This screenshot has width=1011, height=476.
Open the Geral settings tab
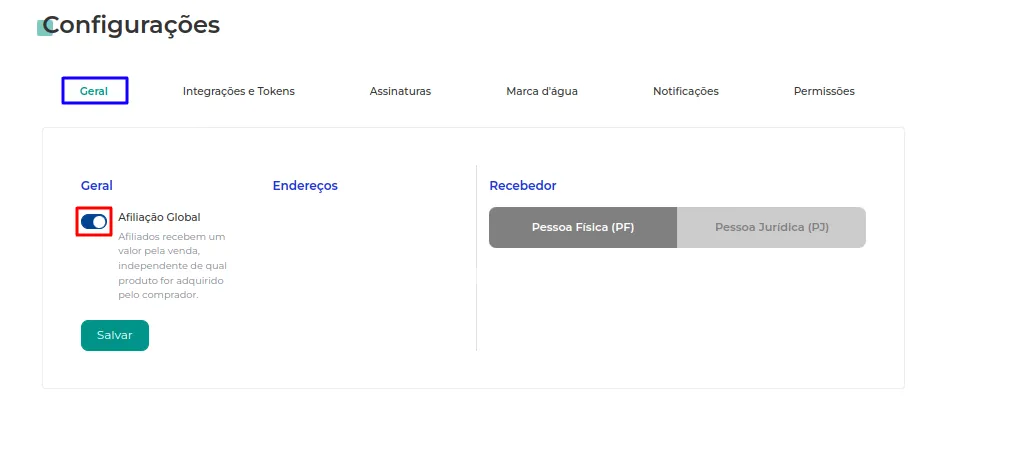[x=94, y=91]
